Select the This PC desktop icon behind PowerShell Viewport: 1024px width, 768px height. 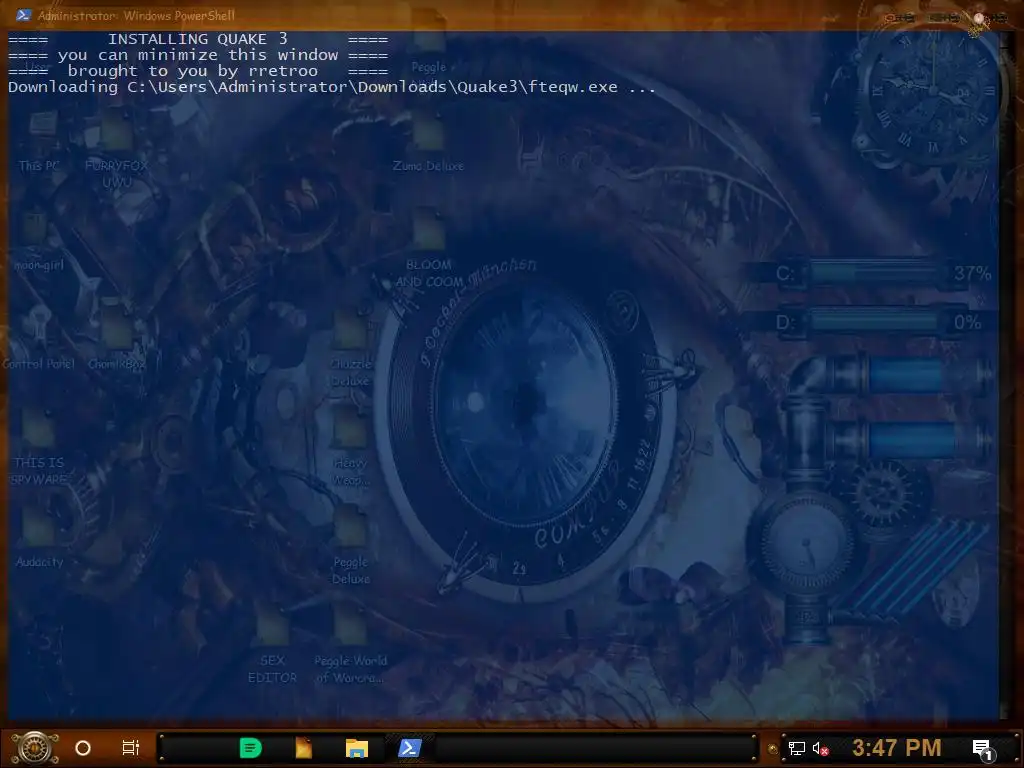pos(39,140)
